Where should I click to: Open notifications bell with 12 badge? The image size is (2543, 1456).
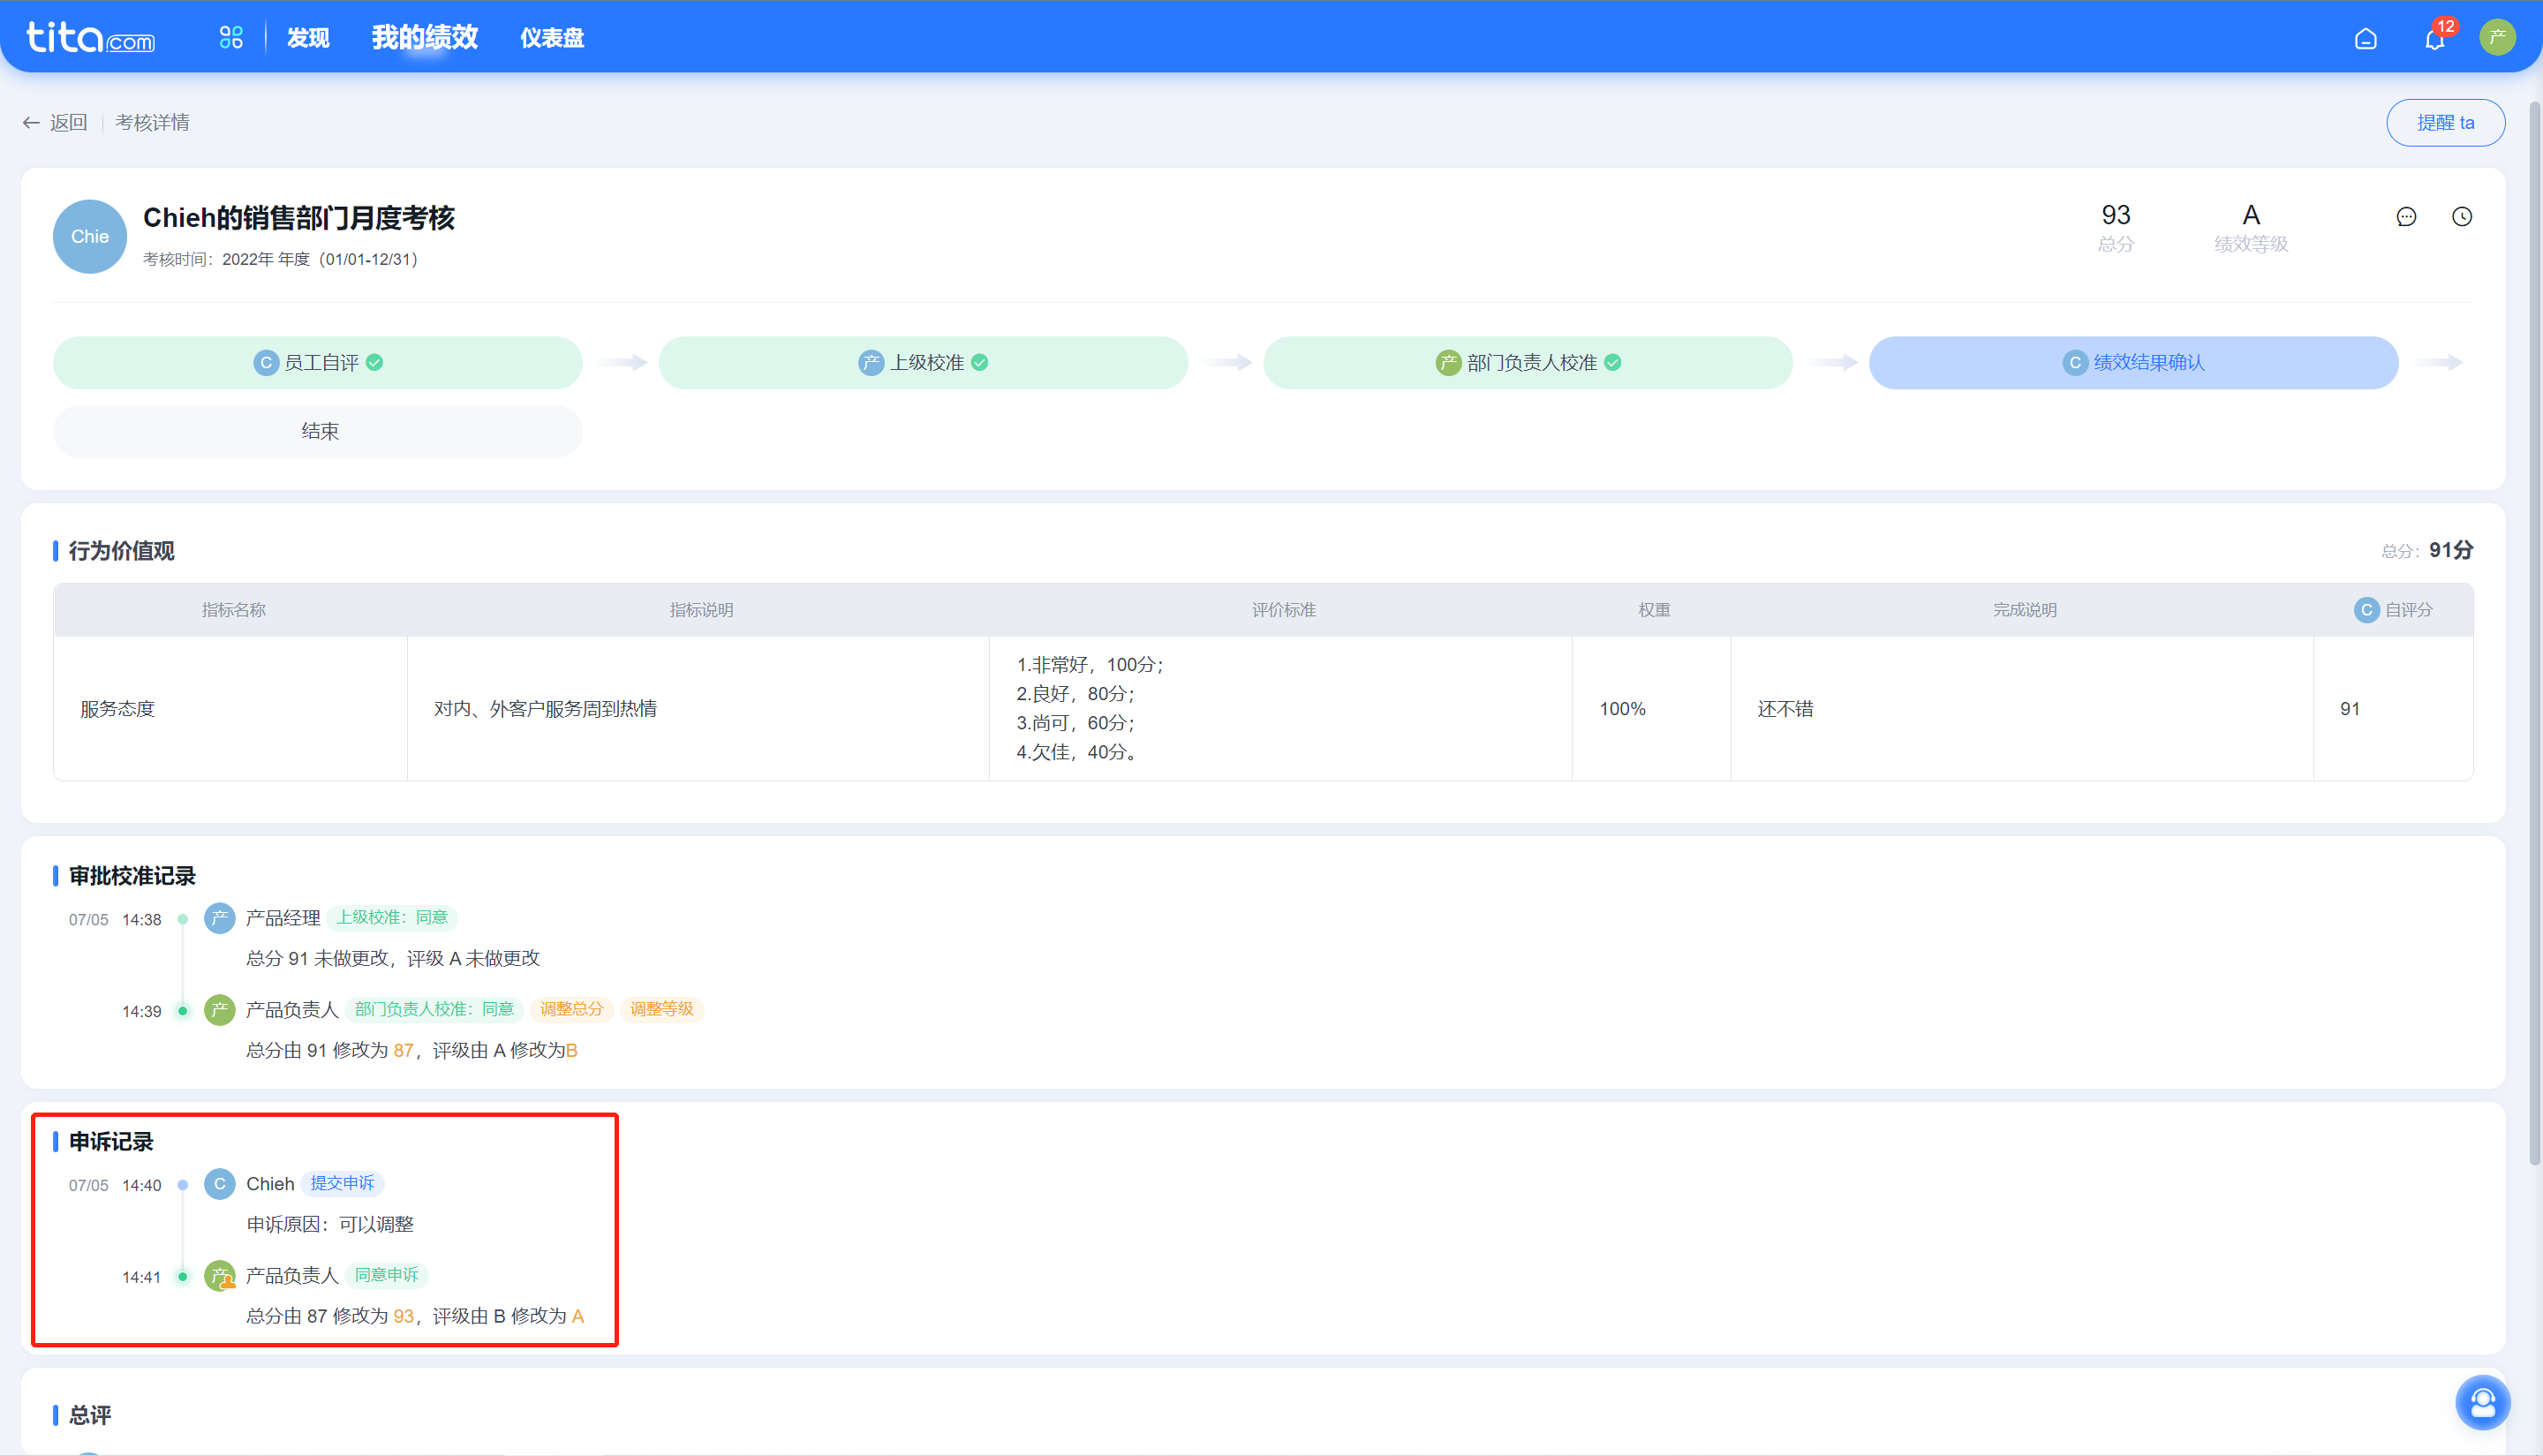tap(2435, 38)
